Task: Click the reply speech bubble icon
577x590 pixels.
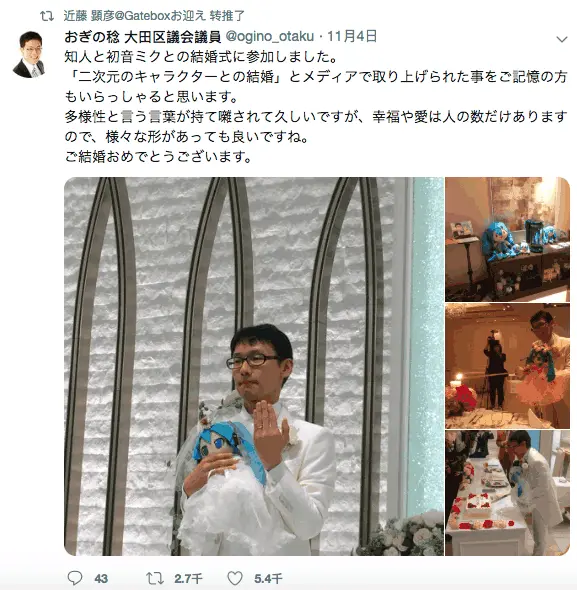Action: [x=75, y=578]
